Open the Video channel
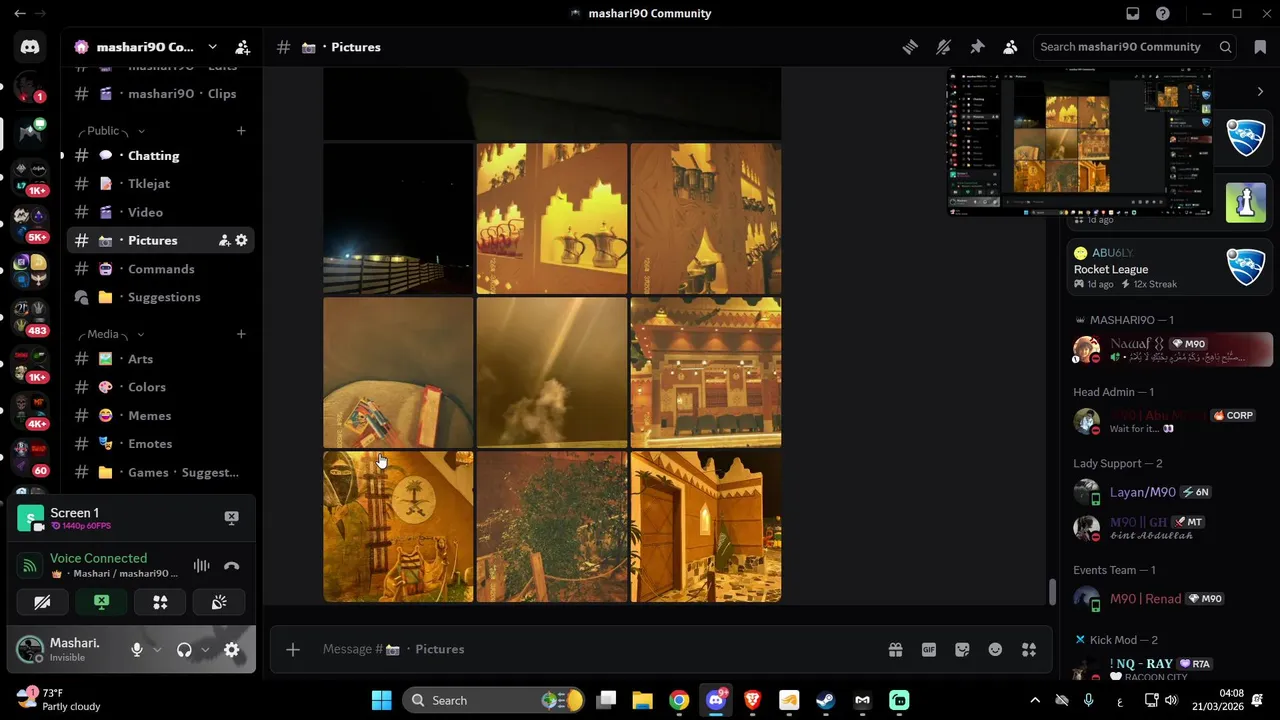The image size is (1280, 720). pos(160,212)
